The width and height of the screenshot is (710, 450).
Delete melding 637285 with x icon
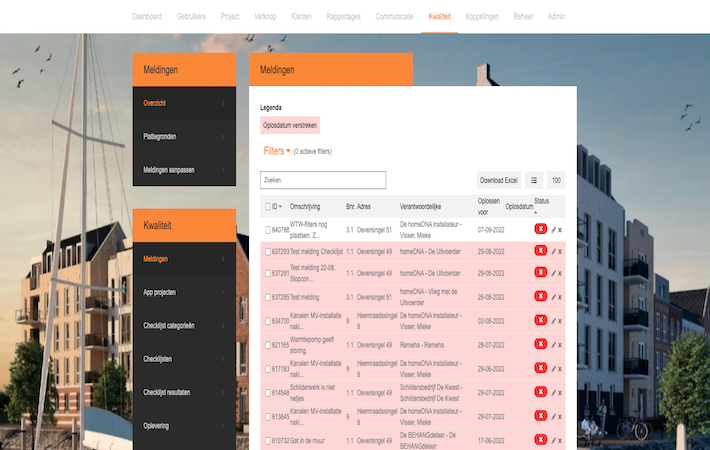[560, 297]
